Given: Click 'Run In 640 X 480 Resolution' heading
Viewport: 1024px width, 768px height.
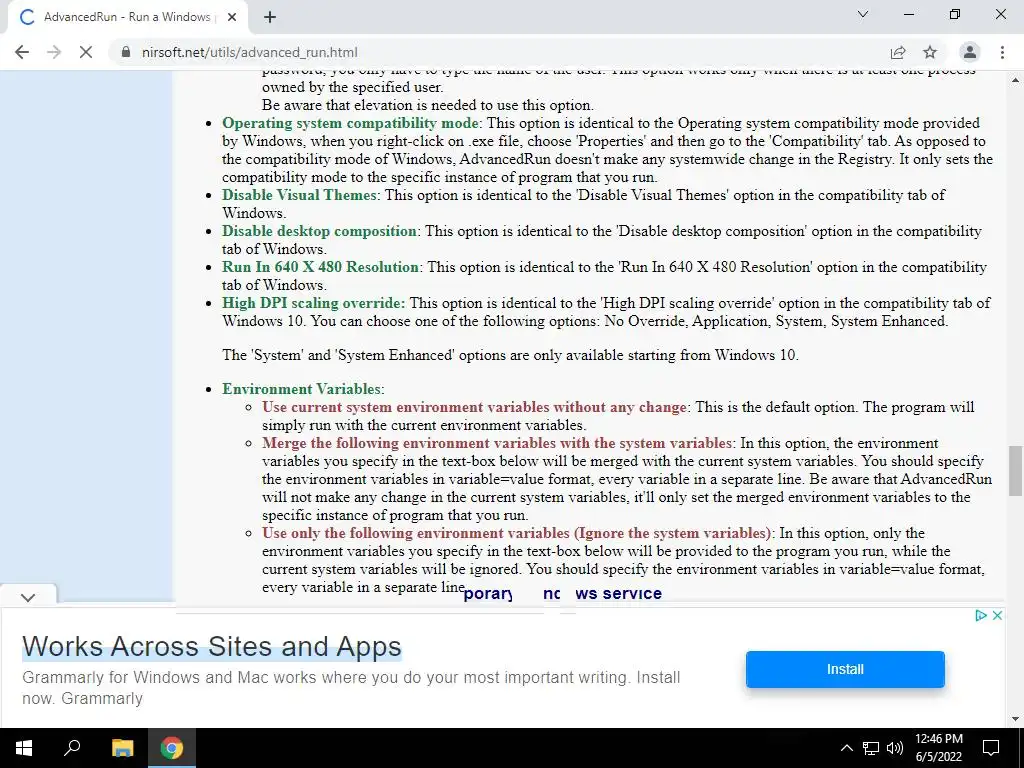Looking at the screenshot, I should coord(321,267).
